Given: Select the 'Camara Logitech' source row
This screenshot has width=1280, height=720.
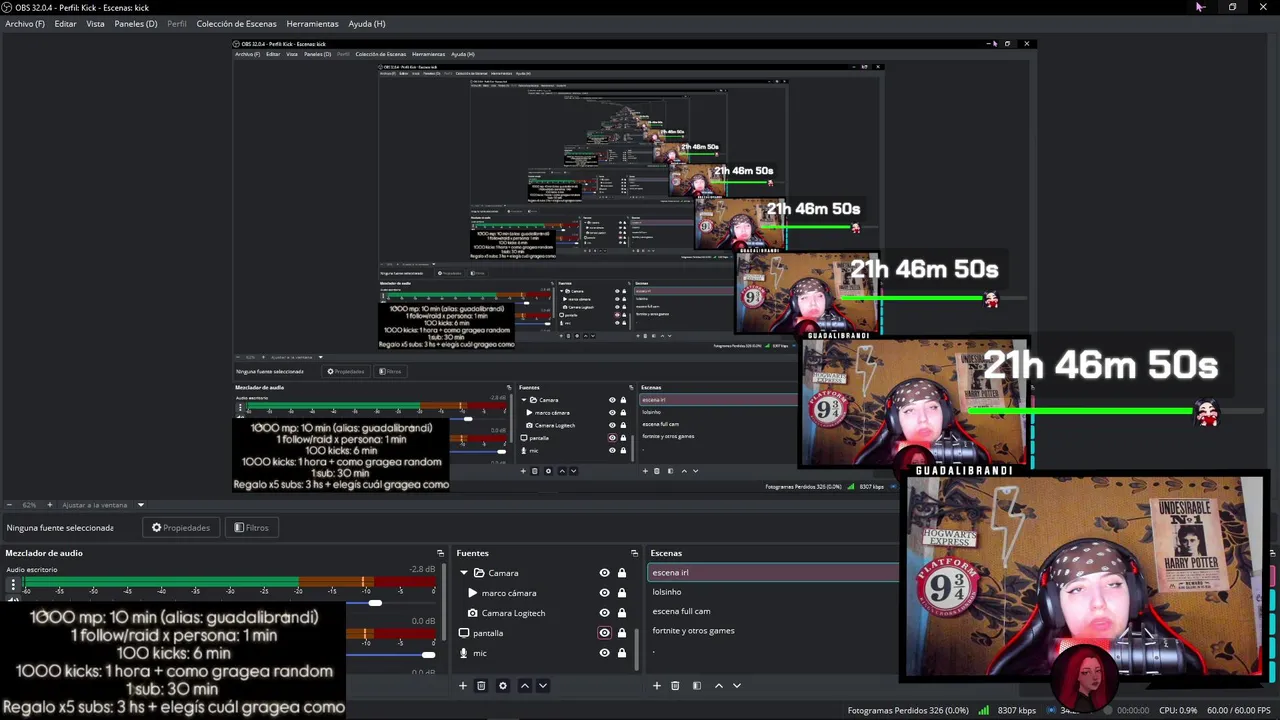Looking at the screenshot, I should 543,613.
